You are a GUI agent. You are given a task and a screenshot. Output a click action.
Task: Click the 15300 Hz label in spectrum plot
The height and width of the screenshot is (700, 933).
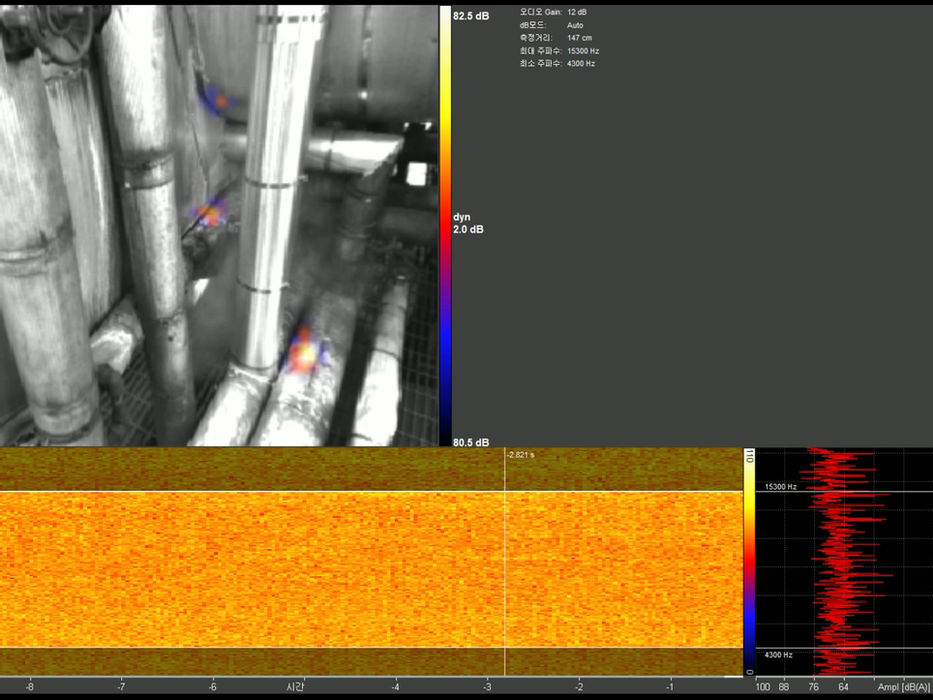pos(780,487)
